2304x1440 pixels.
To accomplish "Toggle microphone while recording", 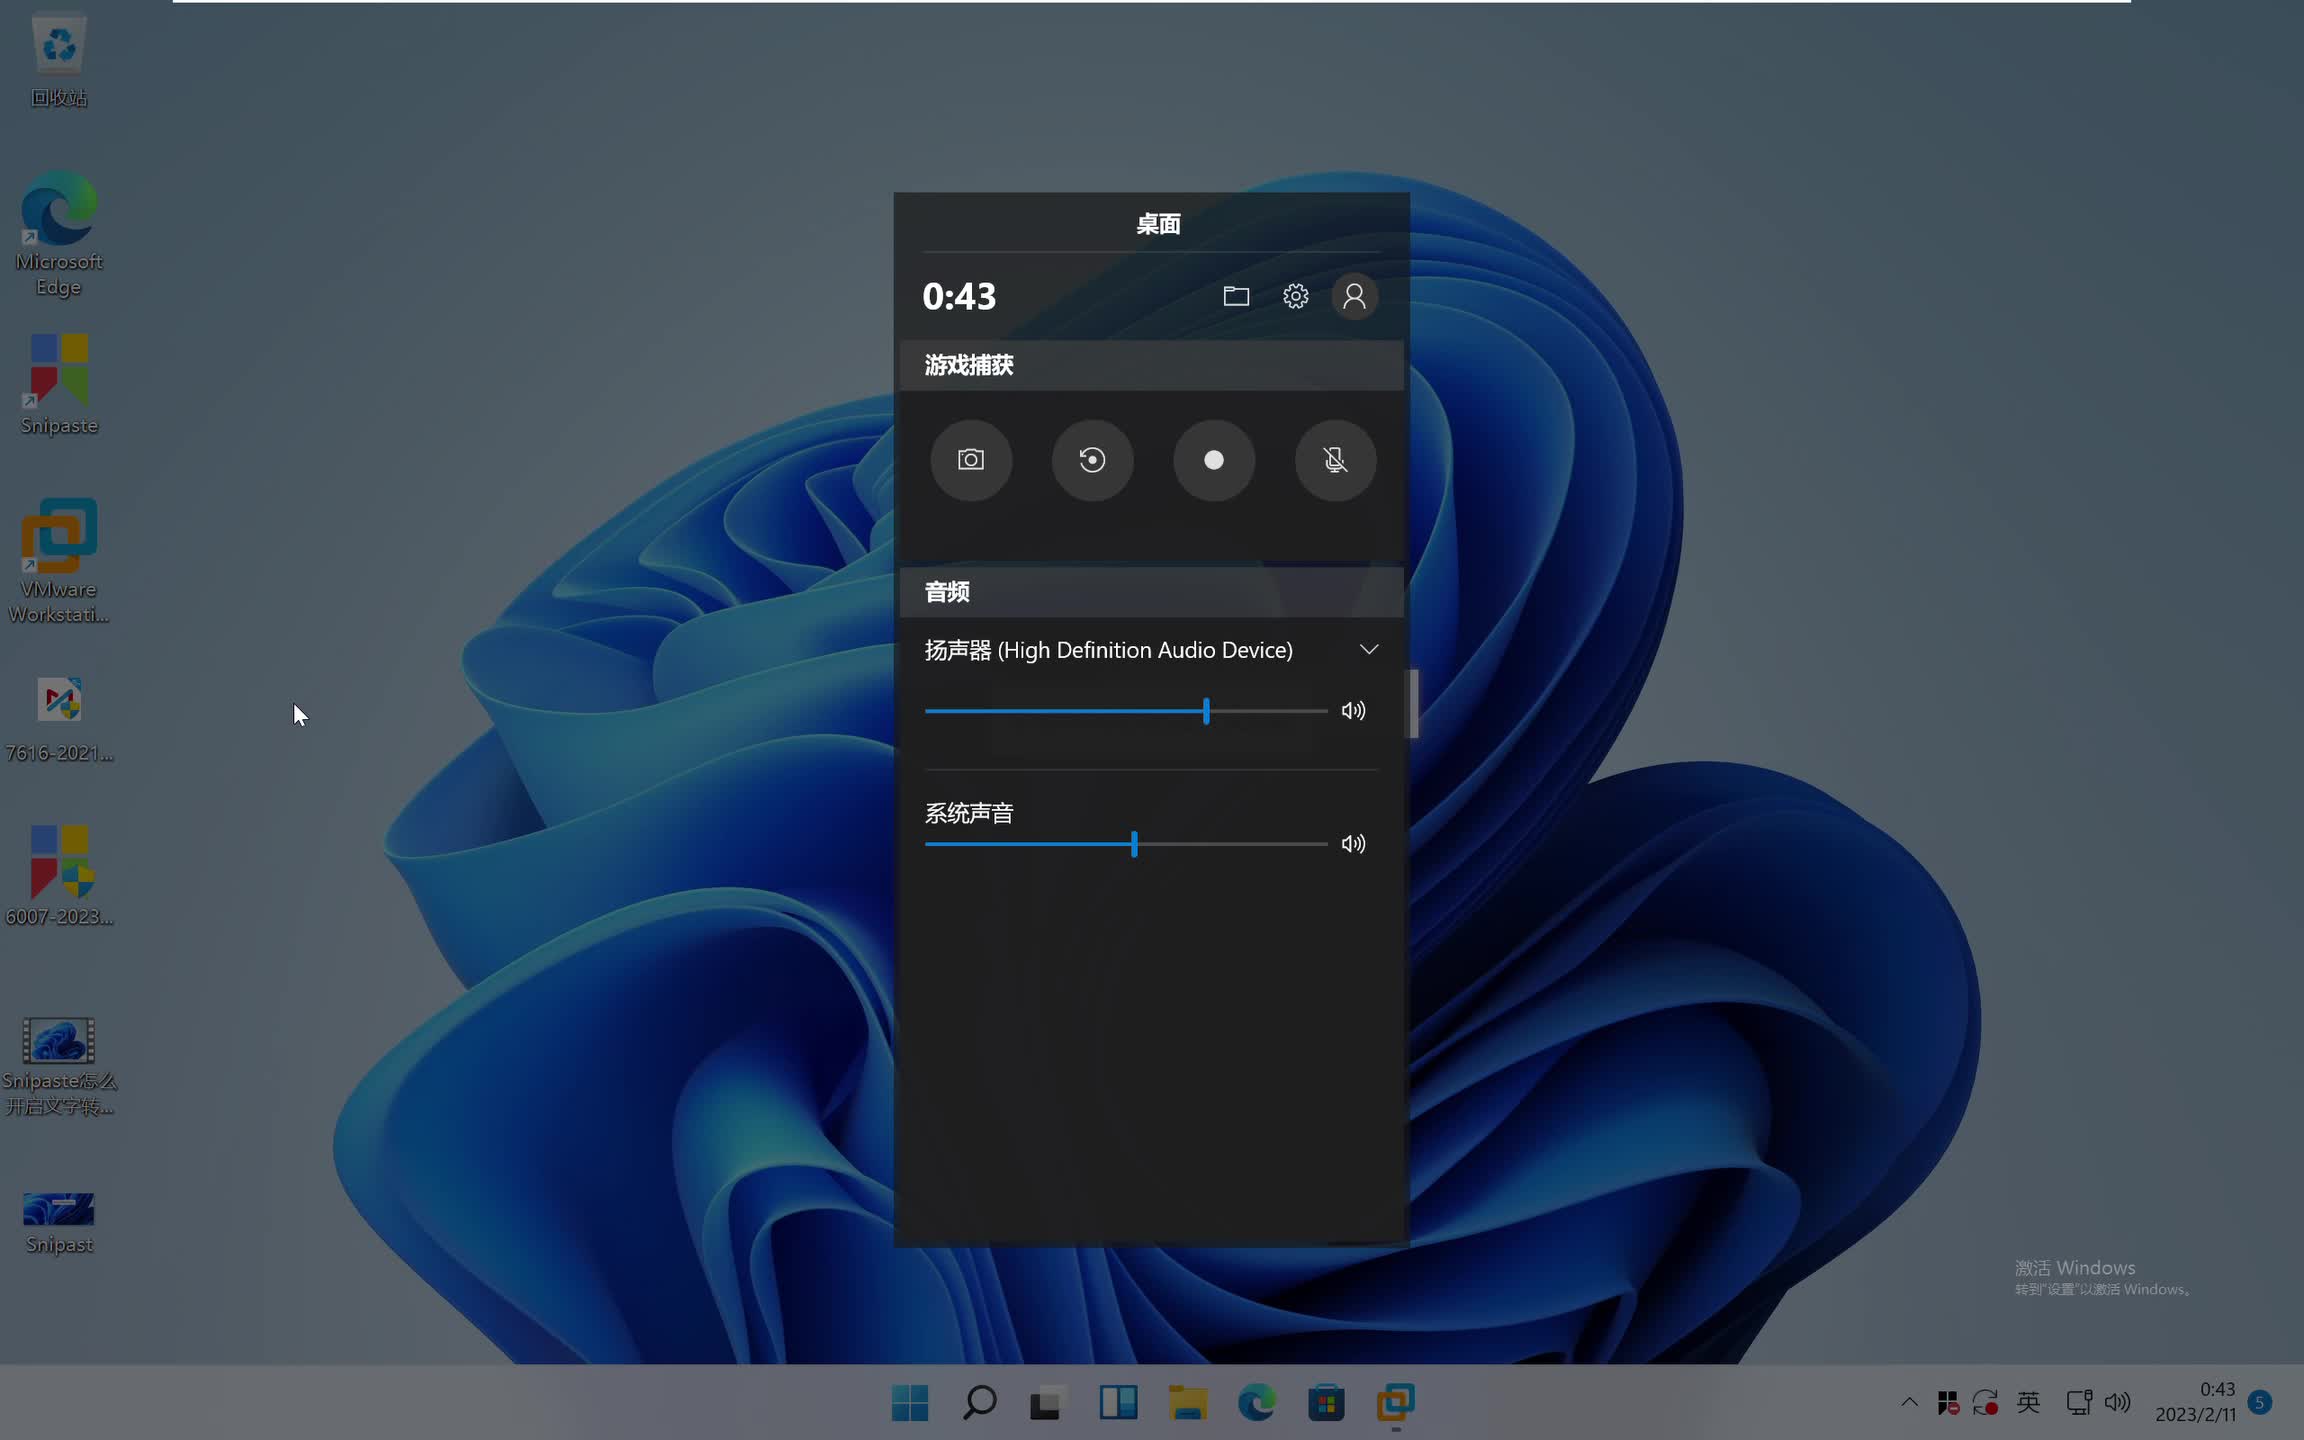I will click(x=1335, y=460).
